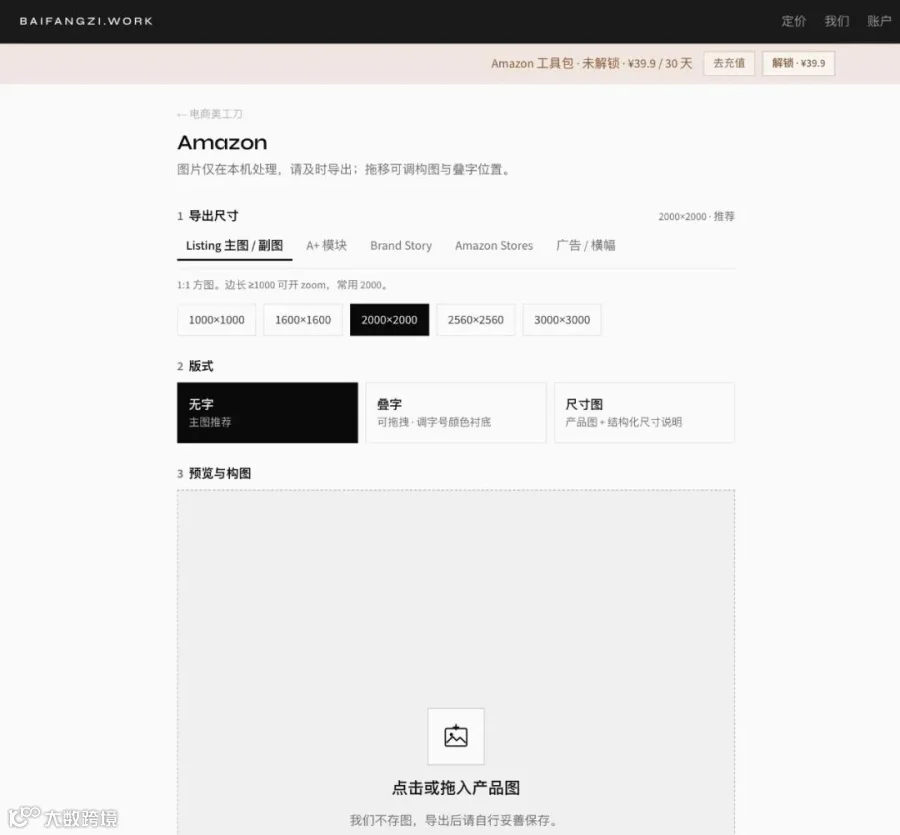Screen dimensions: 900x835
Task: Go to the 我们 page
Action: (836, 21)
